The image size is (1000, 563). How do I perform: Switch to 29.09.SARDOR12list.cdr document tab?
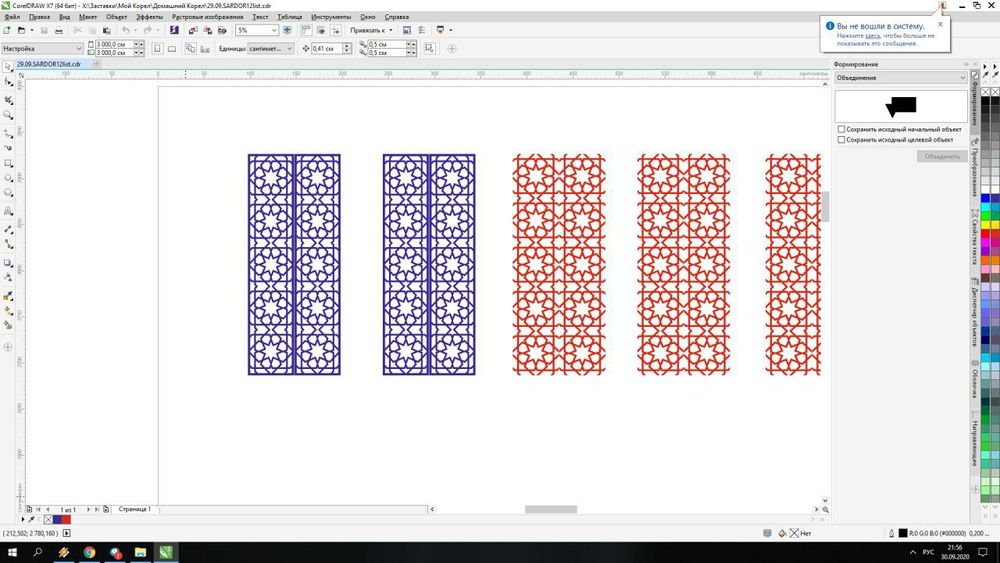coord(49,64)
